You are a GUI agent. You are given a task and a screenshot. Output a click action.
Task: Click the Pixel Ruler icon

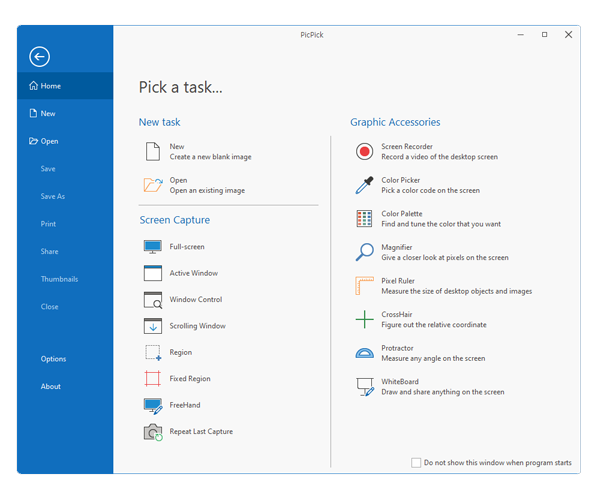tap(365, 286)
